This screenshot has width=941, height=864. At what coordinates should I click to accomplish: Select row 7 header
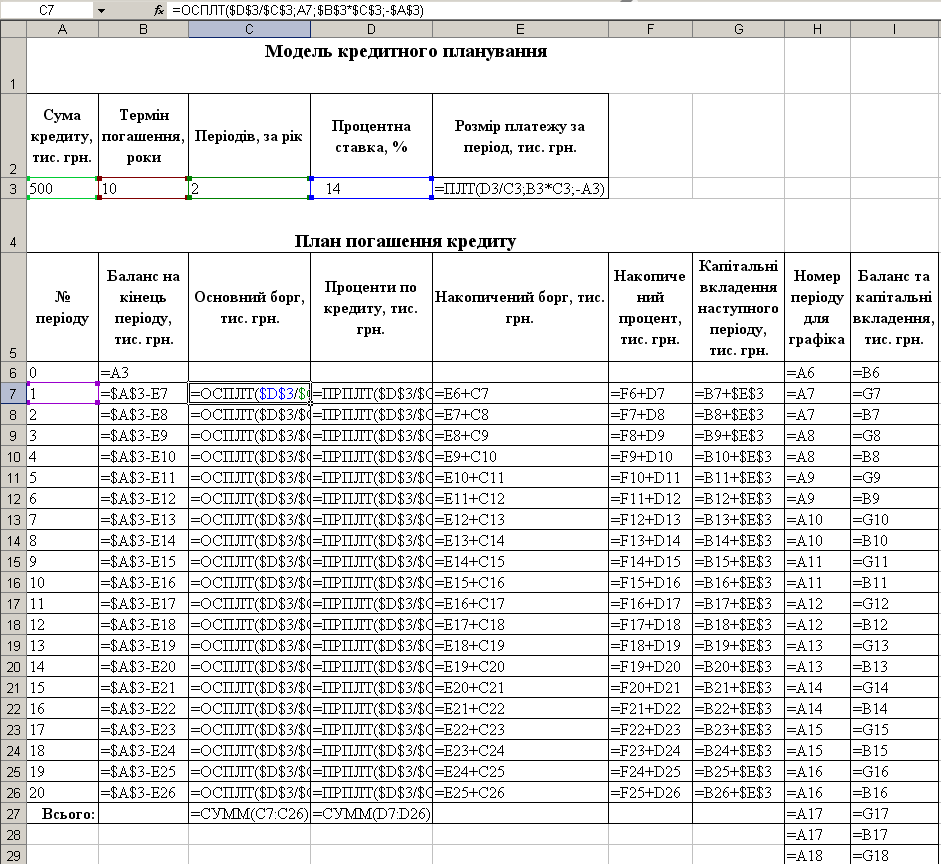point(13,394)
